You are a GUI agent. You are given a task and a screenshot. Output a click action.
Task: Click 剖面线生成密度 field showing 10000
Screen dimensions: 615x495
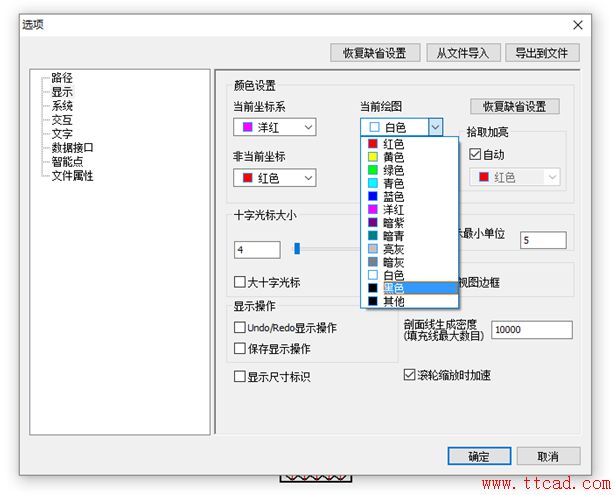point(532,329)
